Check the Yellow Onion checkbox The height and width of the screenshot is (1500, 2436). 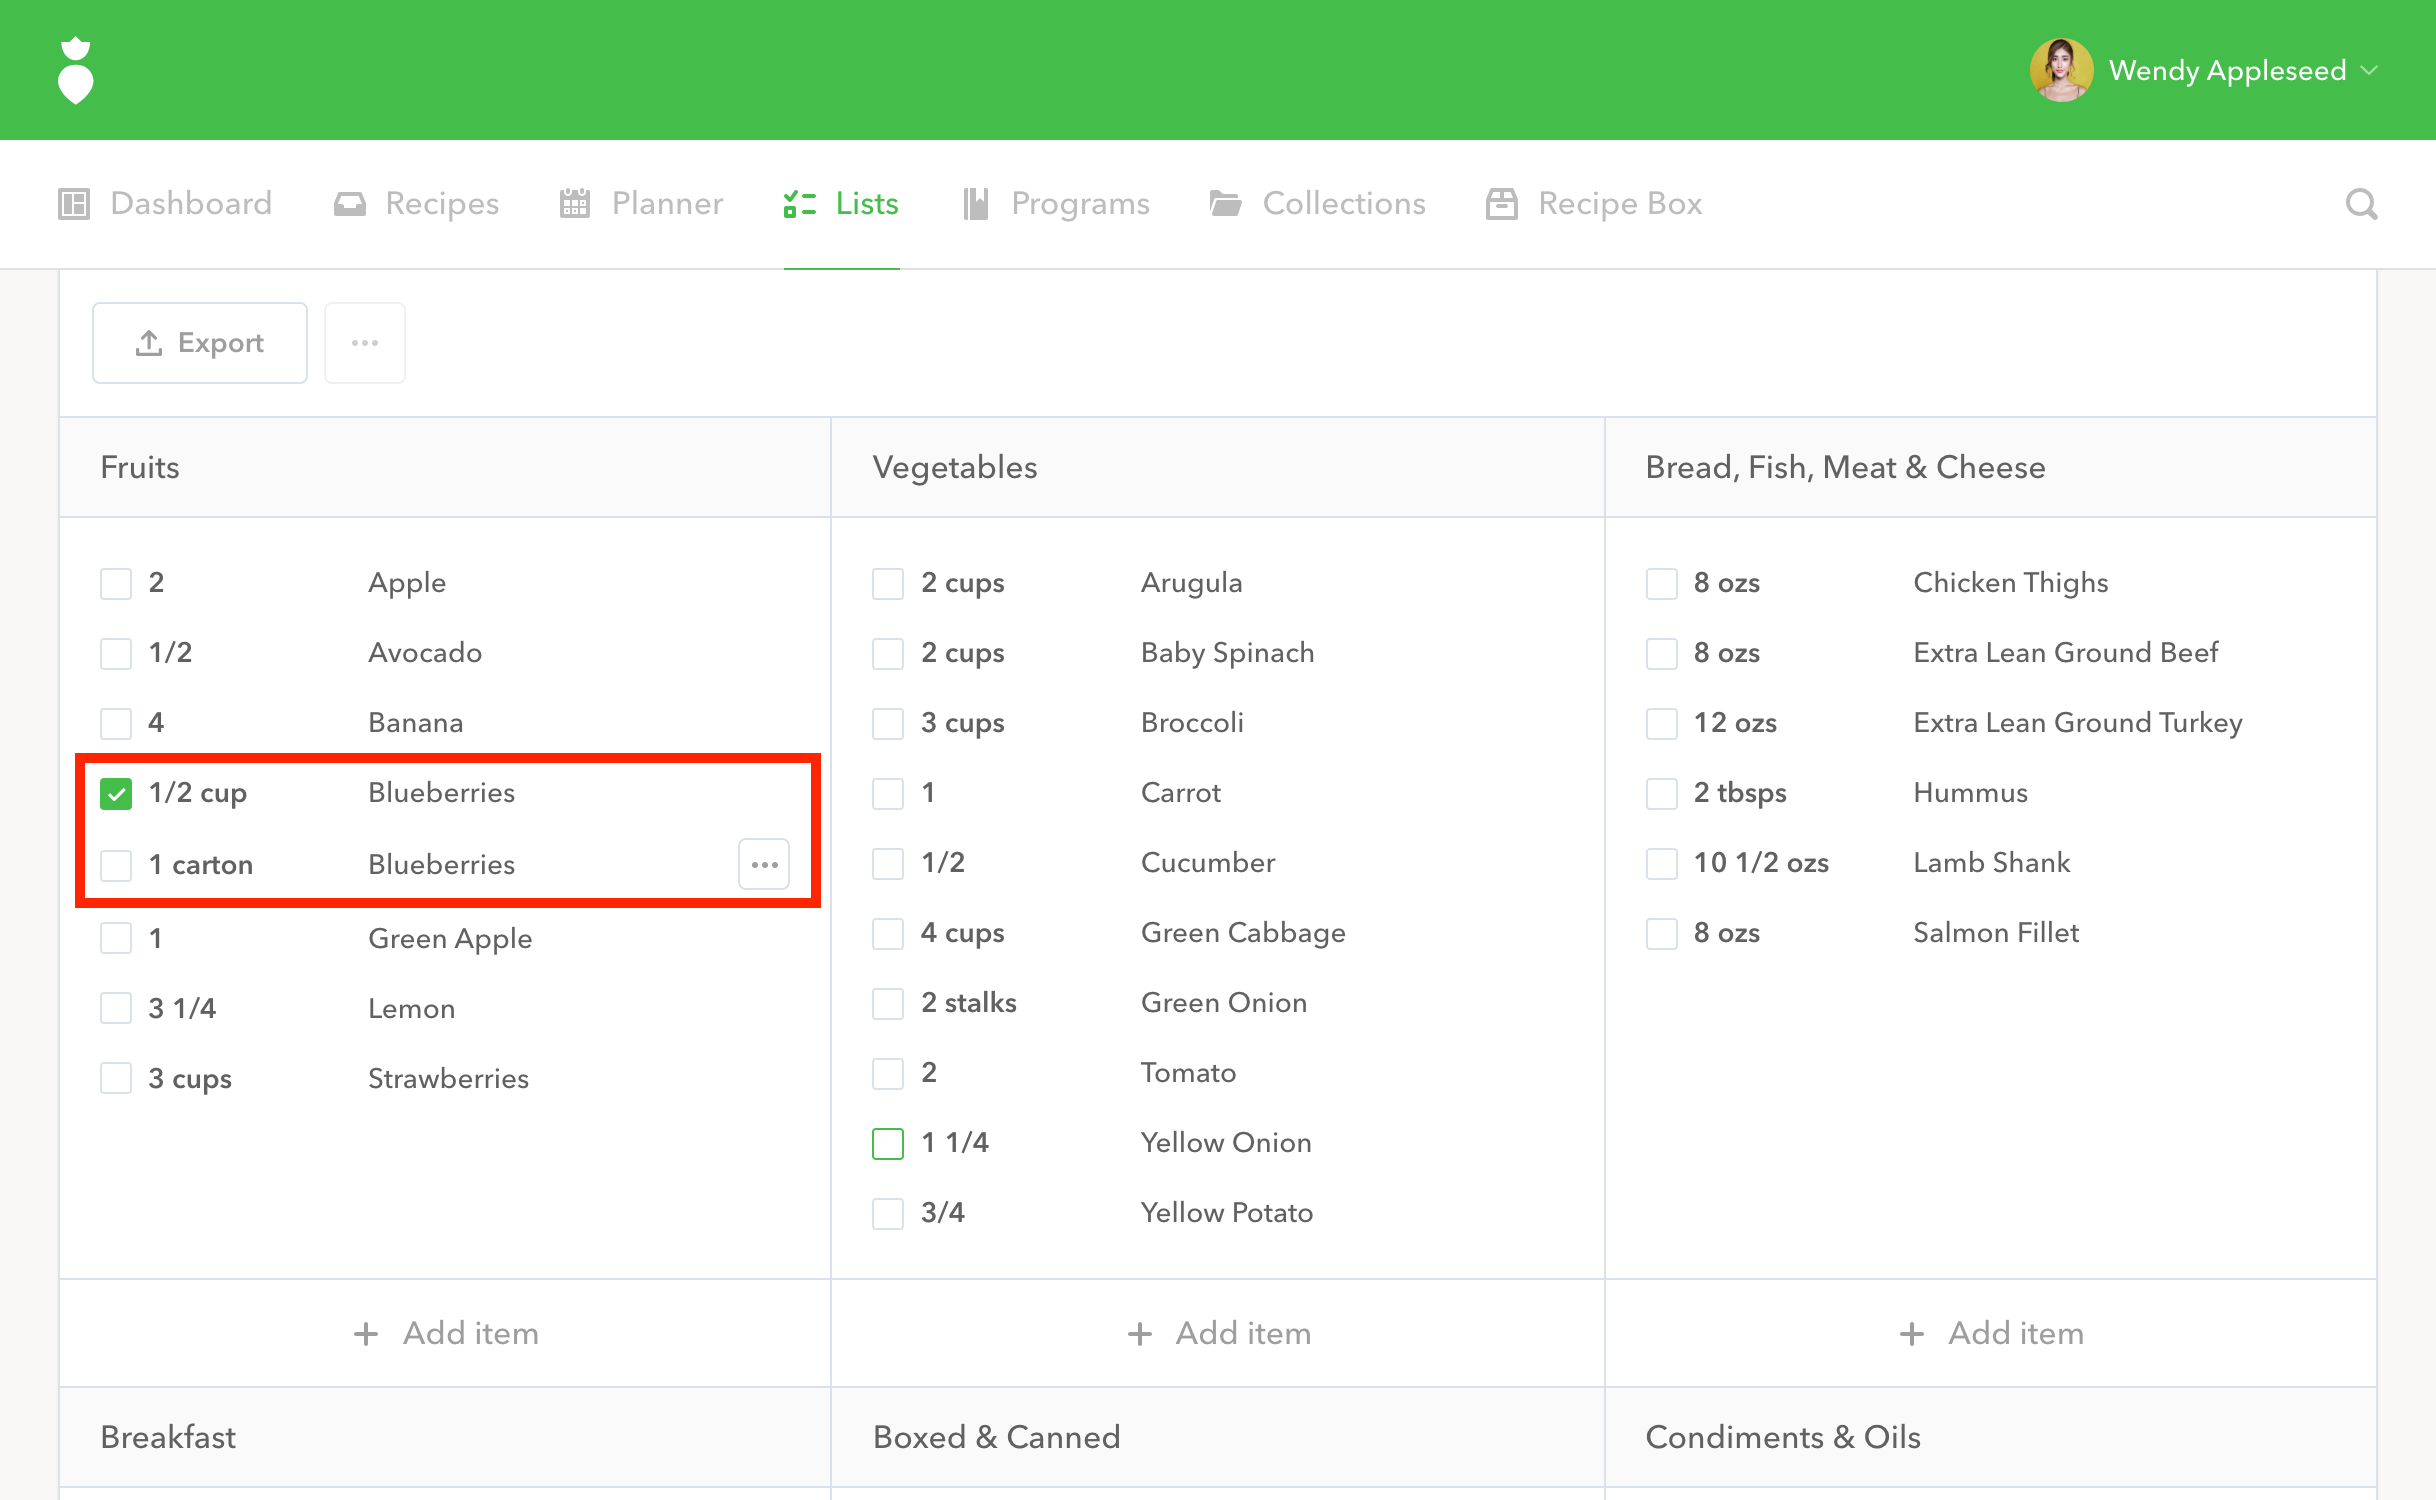tap(888, 1143)
